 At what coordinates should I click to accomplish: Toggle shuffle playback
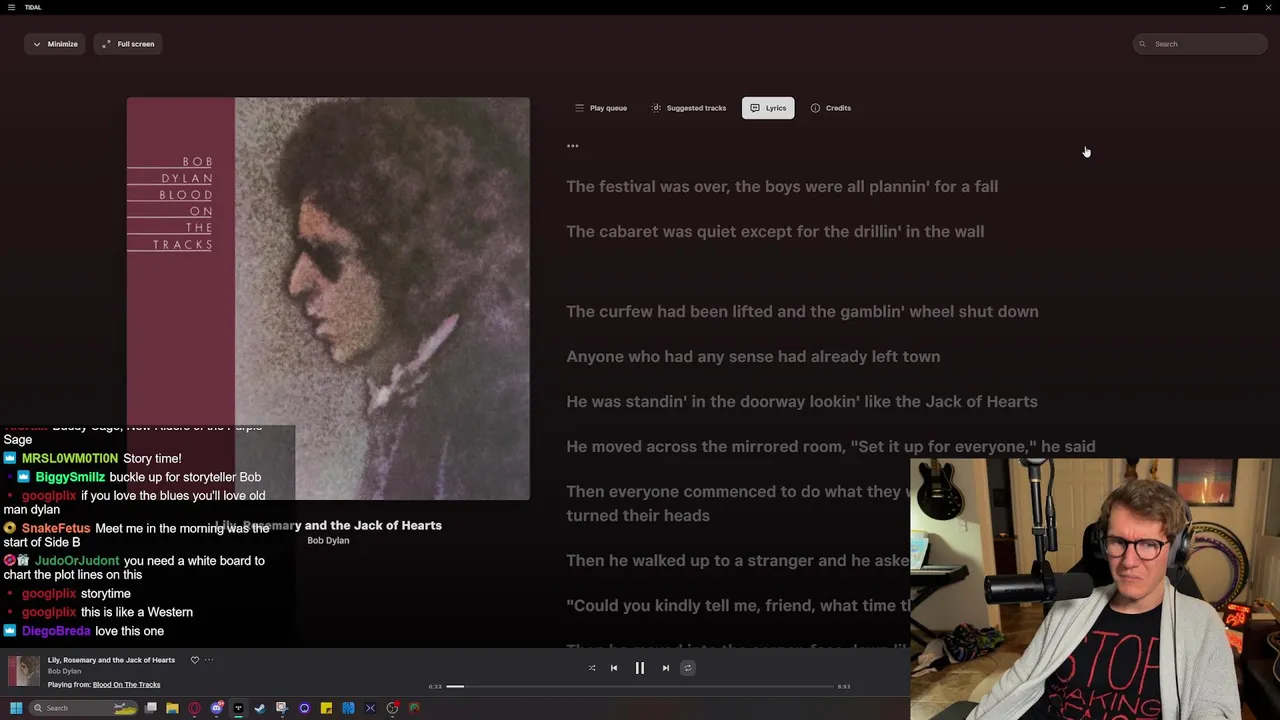(592, 668)
